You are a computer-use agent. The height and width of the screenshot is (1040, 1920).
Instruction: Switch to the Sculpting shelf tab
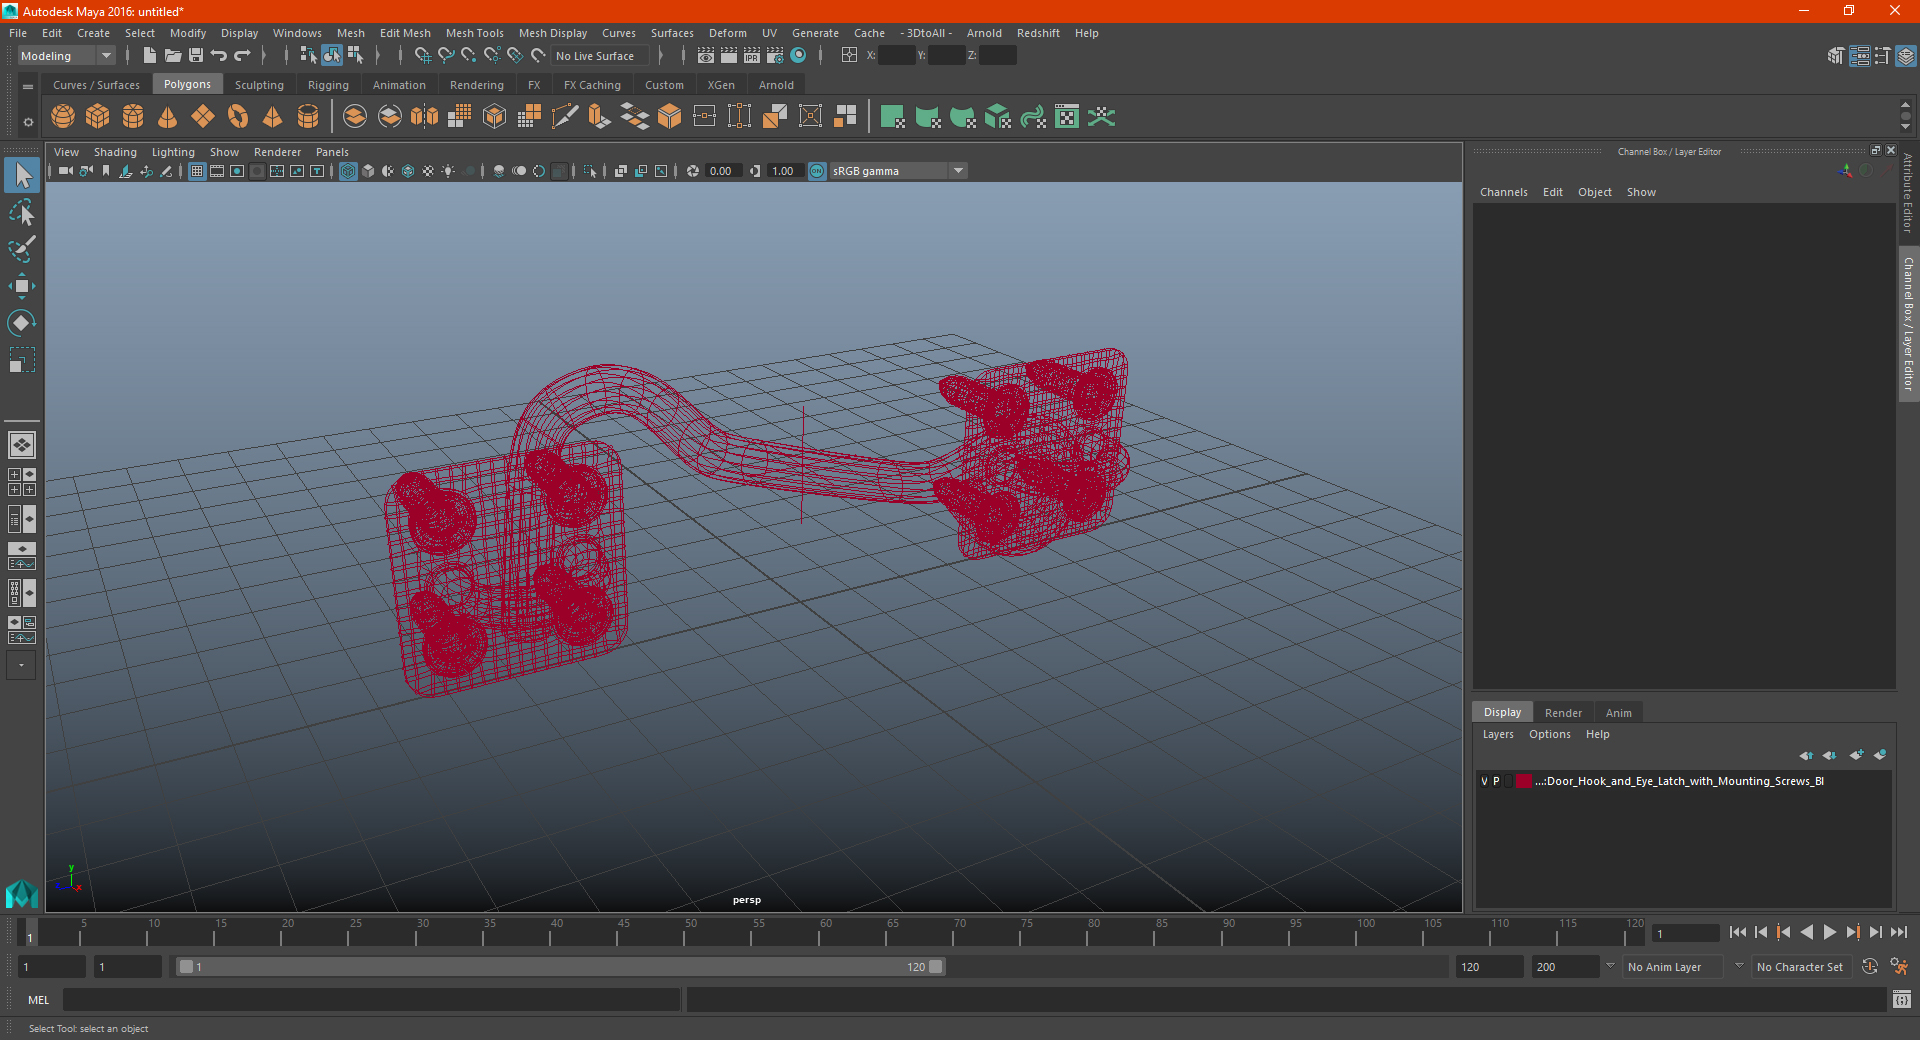(259, 85)
